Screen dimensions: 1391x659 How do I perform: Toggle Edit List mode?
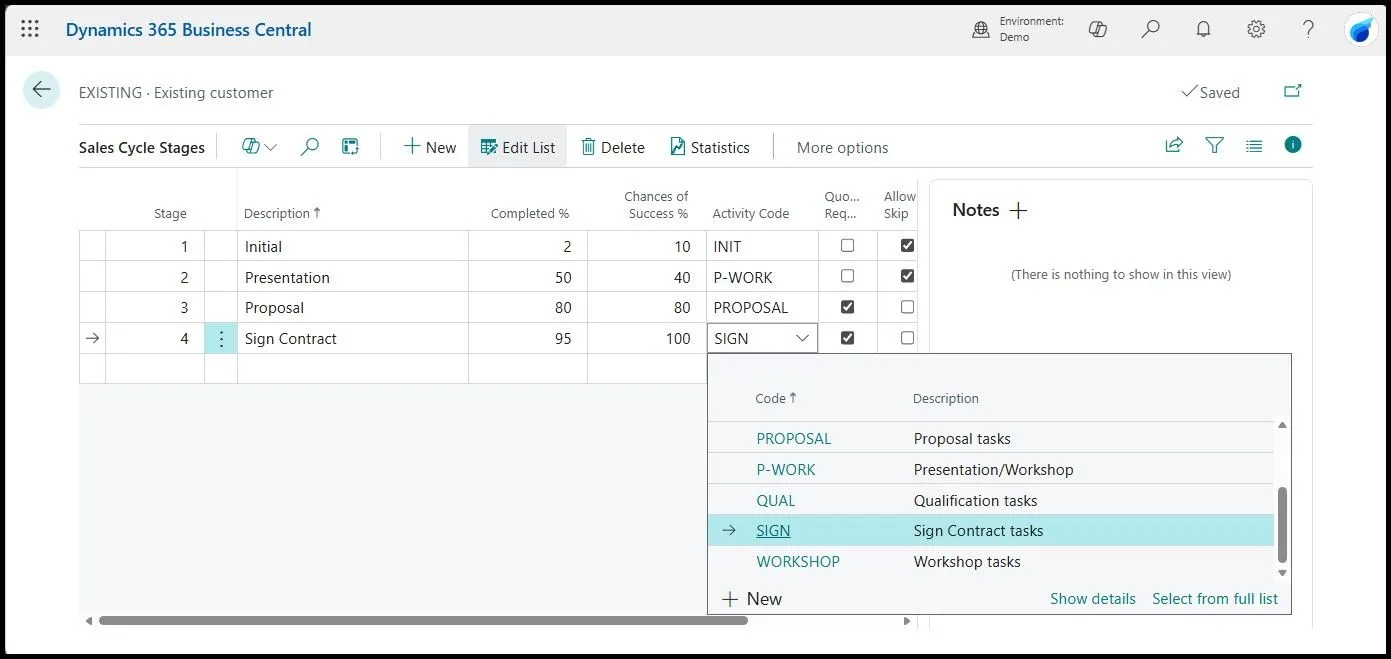(x=518, y=147)
